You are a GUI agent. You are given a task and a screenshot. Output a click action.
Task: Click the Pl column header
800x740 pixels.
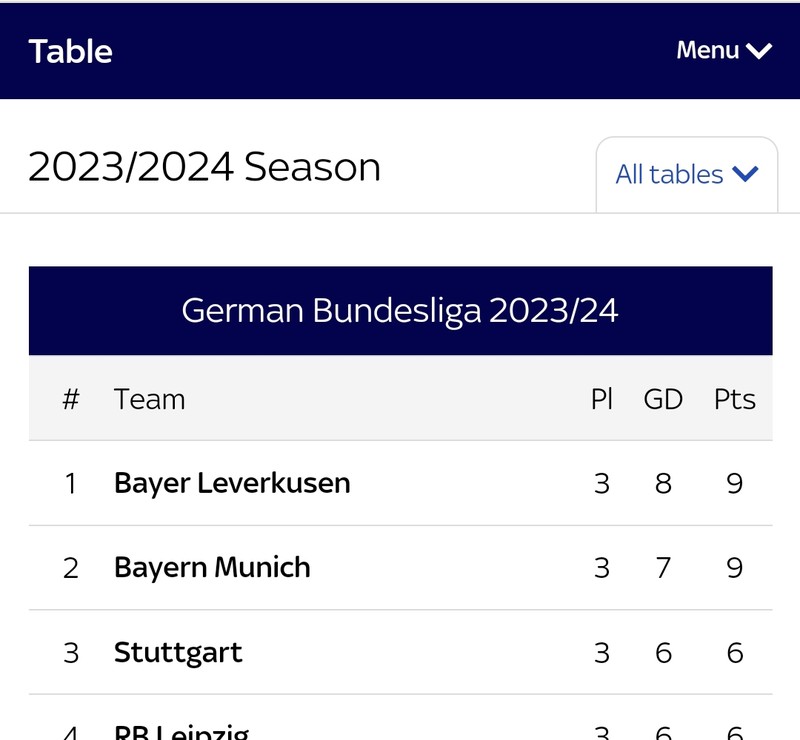point(602,399)
